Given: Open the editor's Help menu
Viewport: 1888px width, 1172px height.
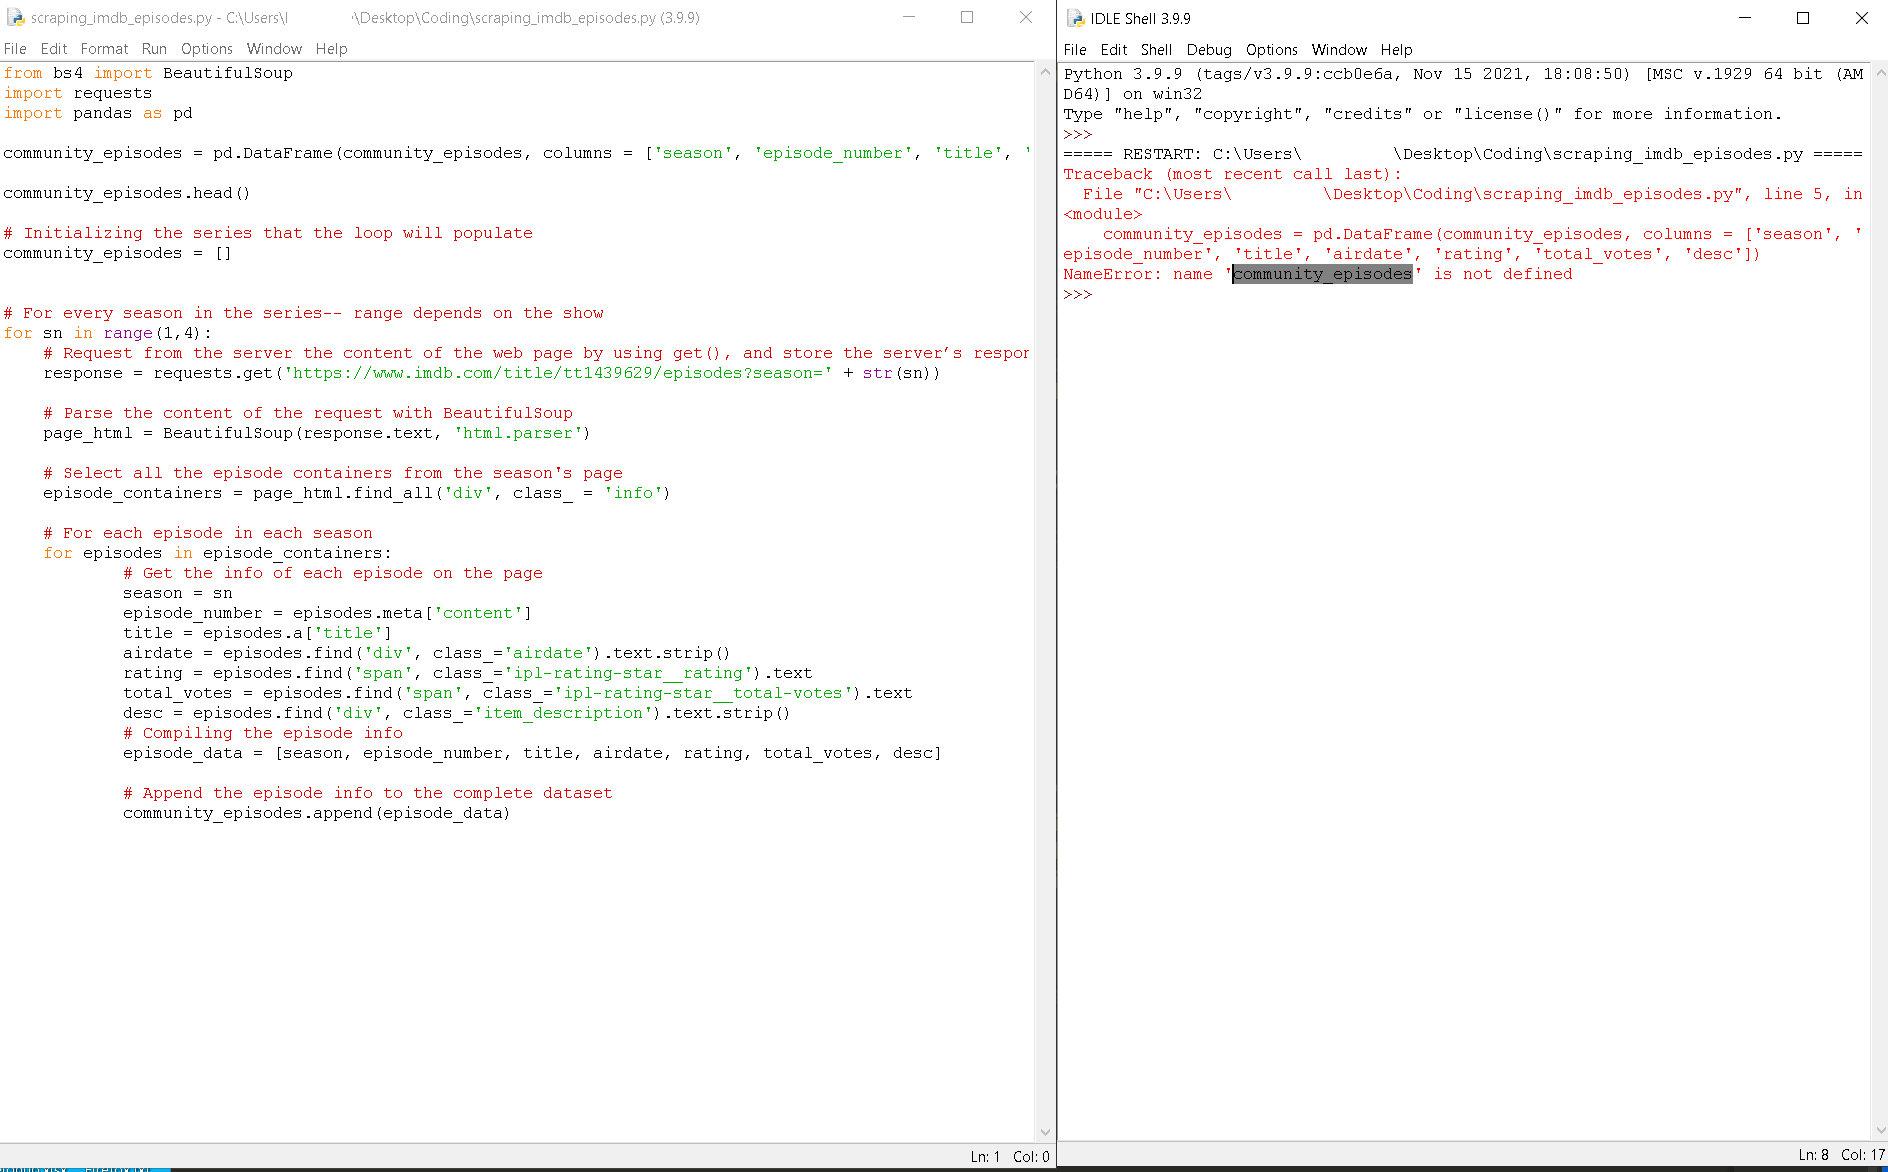Looking at the screenshot, I should [331, 49].
